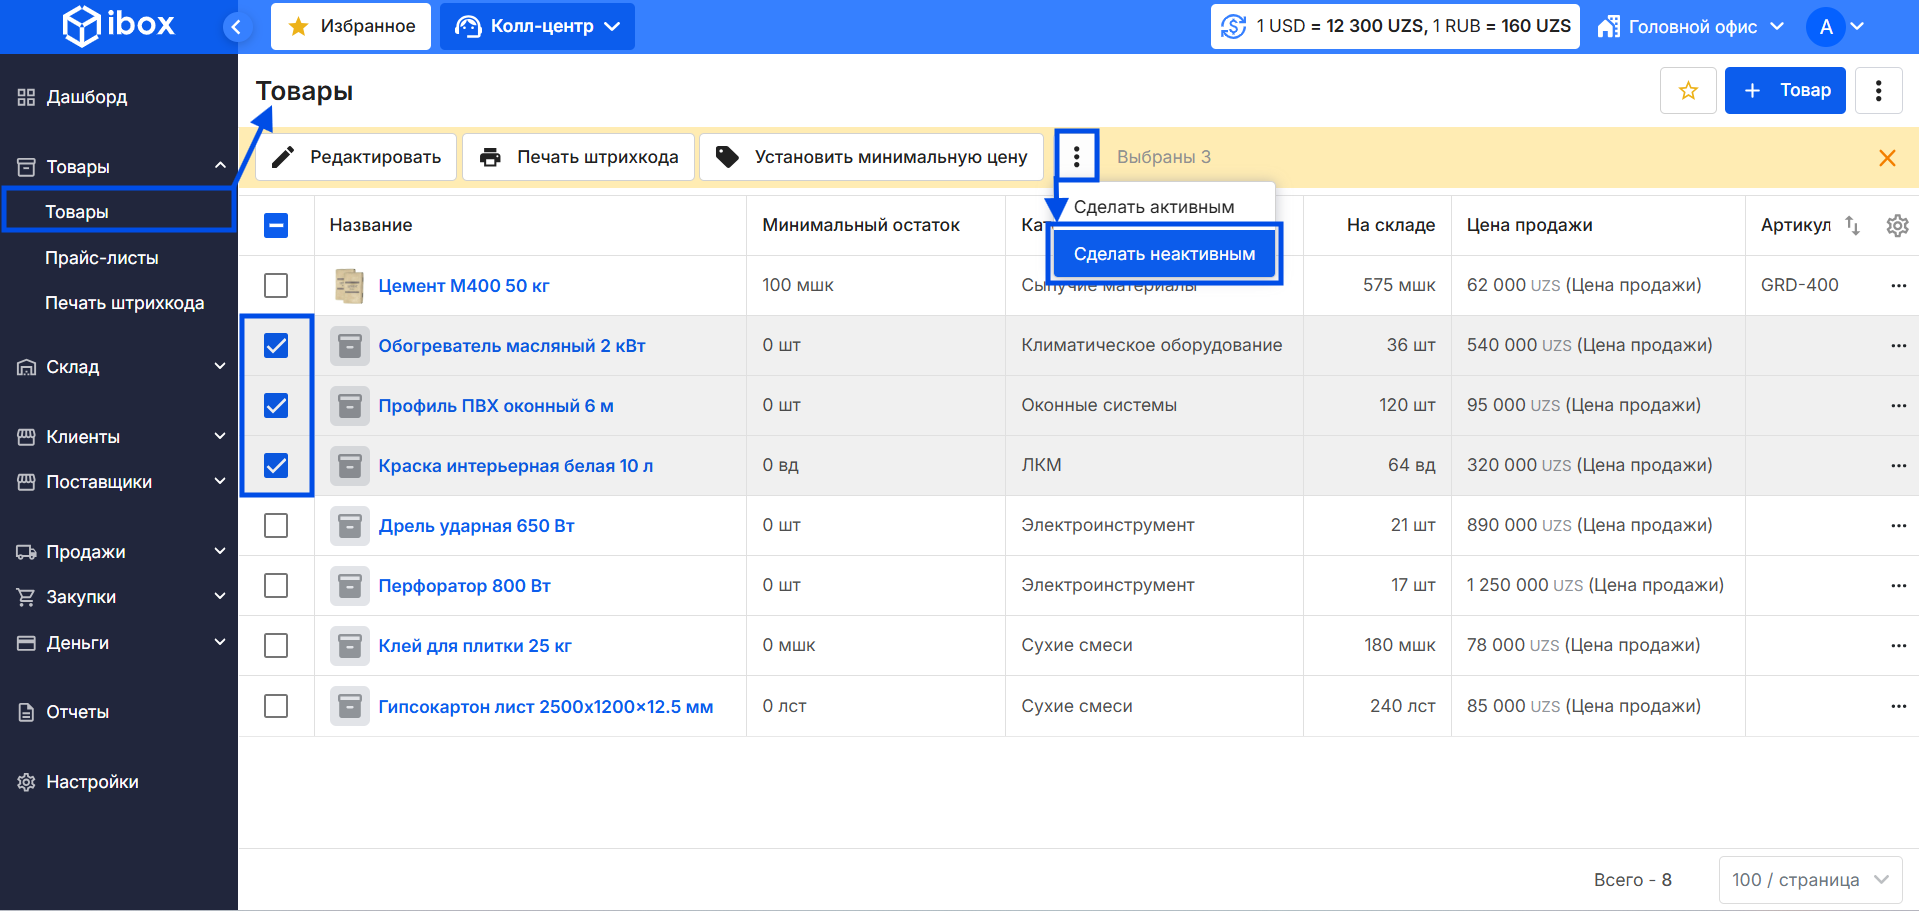Click the sort arrows icon beside Артикул
The width and height of the screenshot is (1919, 911).
pos(1852,226)
